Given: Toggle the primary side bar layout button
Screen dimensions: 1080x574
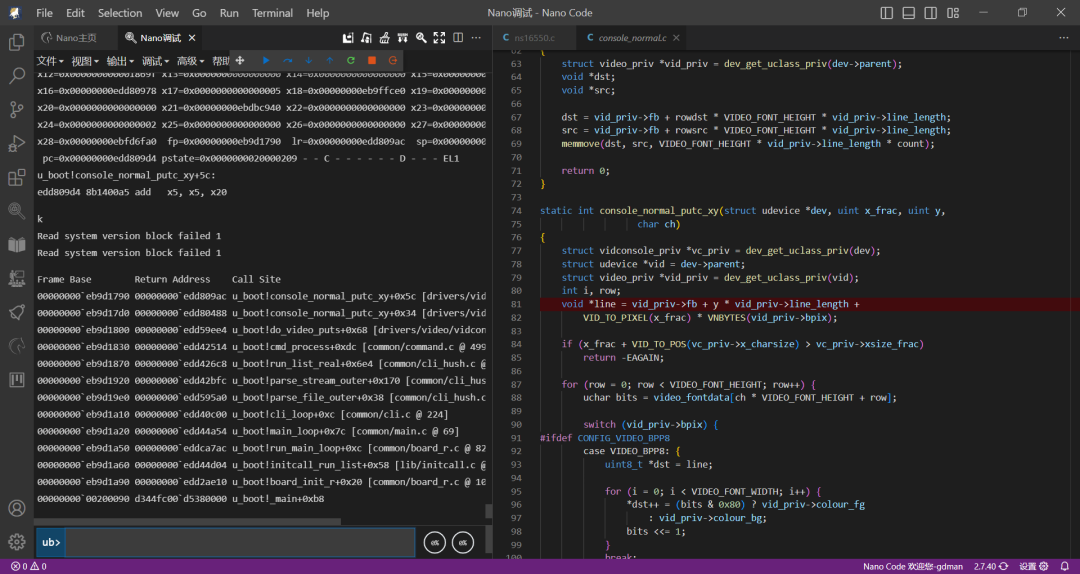Looking at the screenshot, I should pyautogui.click(x=887, y=13).
